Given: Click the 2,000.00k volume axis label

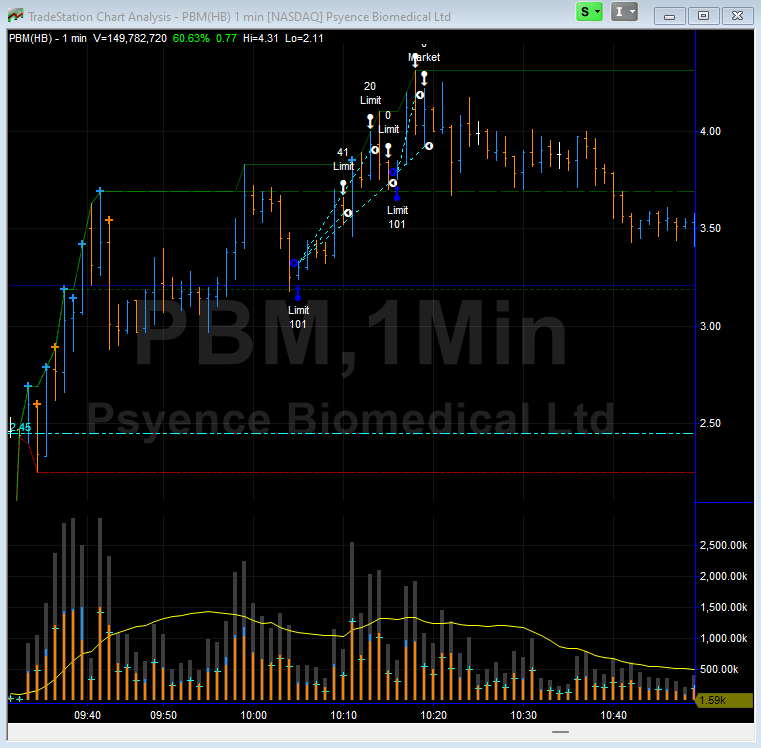Looking at the screenshot, I should 723,576.
